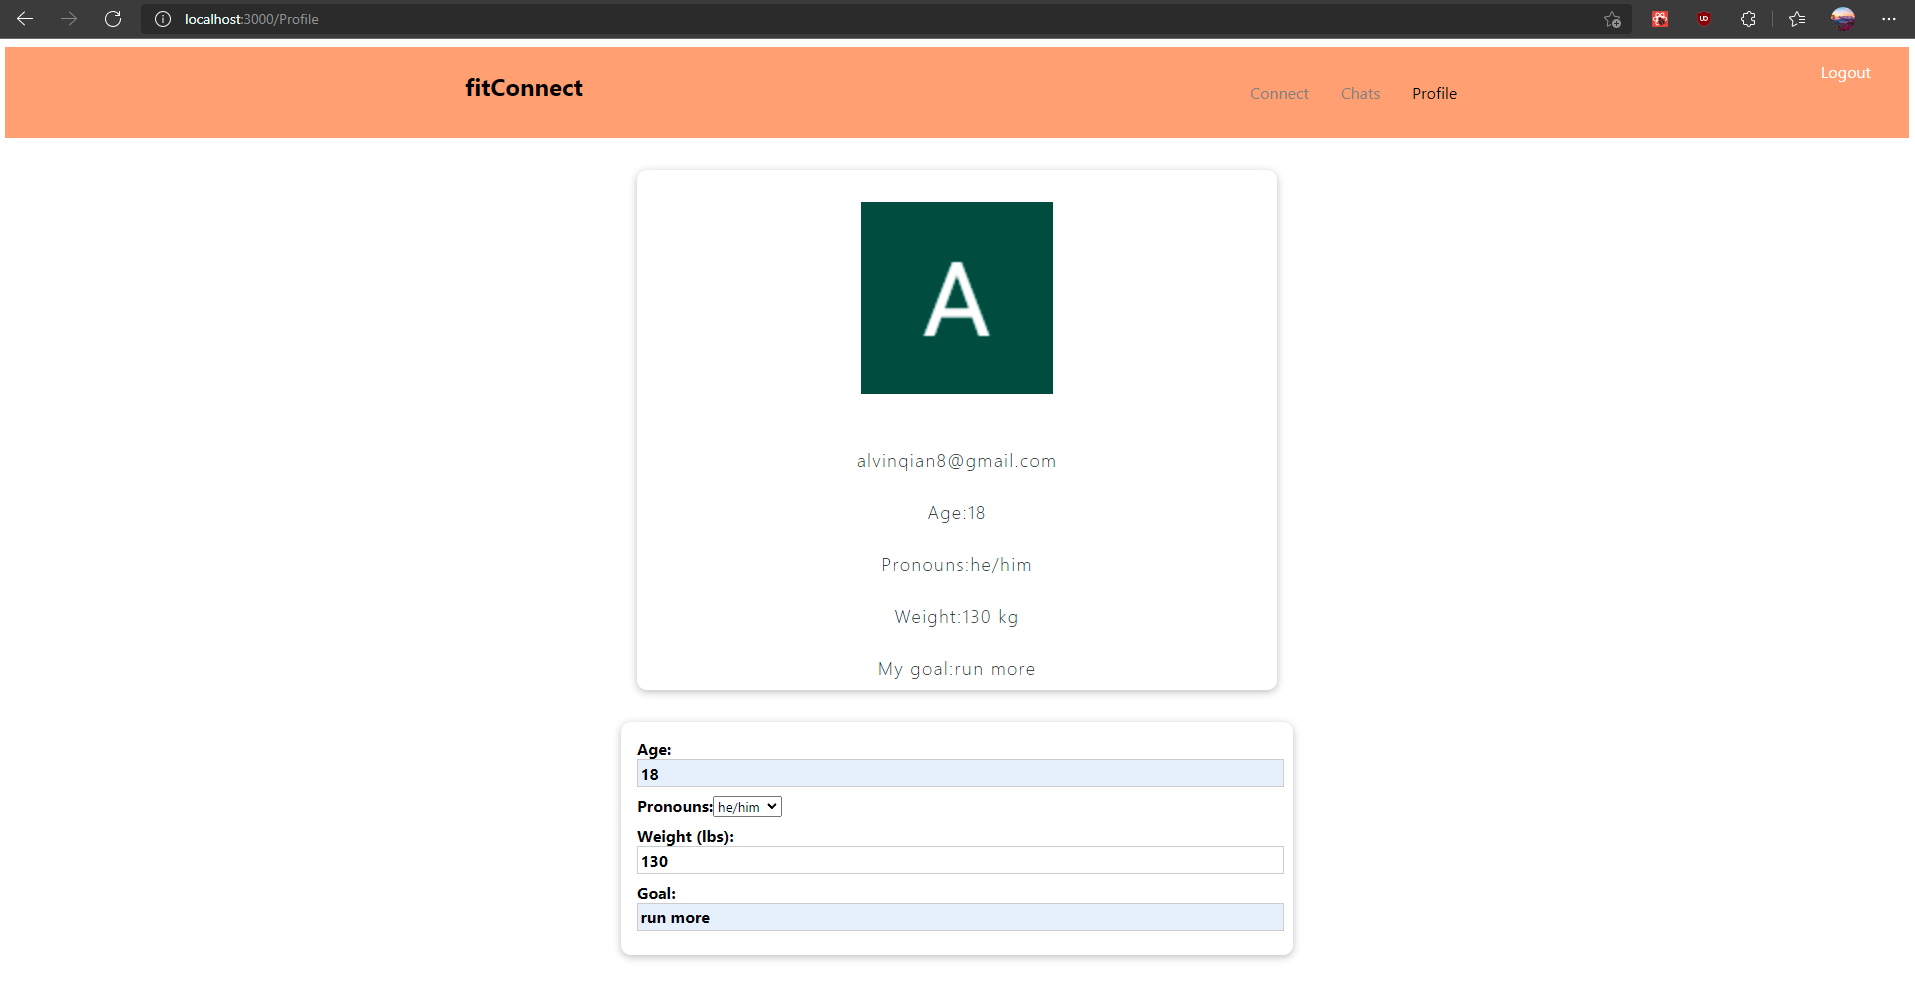Switch to the Chats tab
Viewport: 1915px width, 1008px height.
[1360, 94]
